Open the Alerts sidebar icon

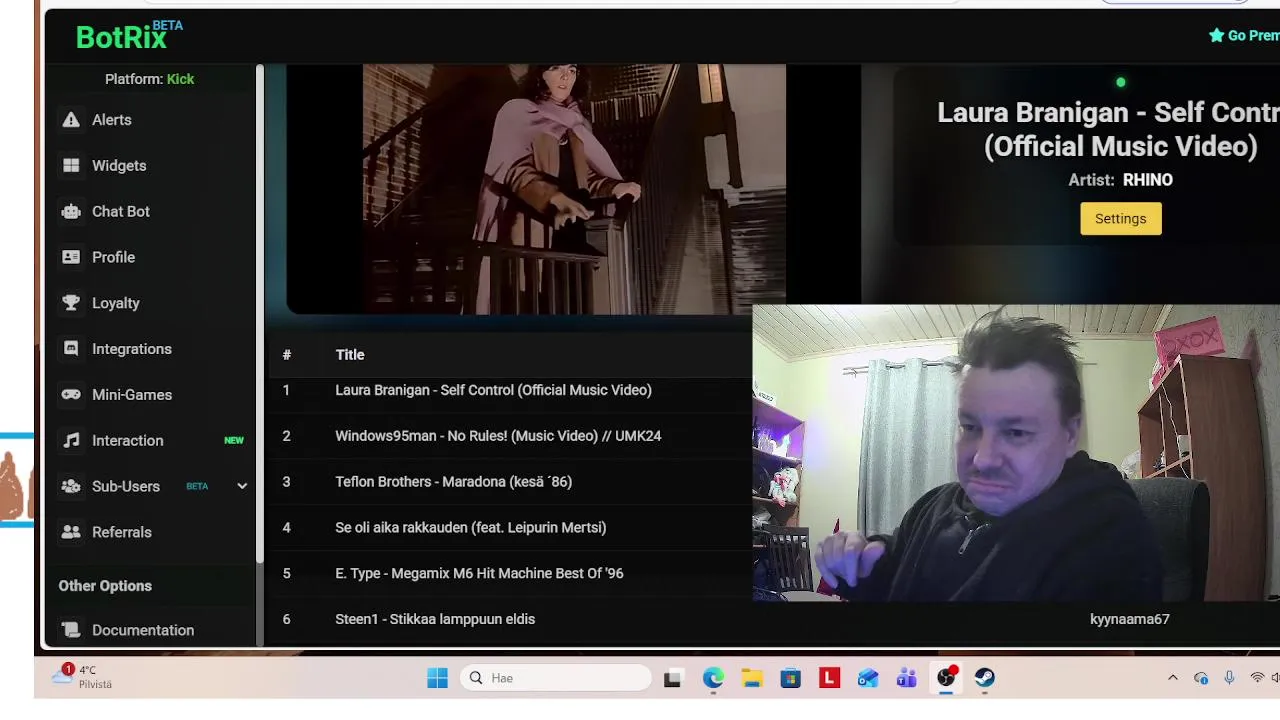click(x=71, y=120)
